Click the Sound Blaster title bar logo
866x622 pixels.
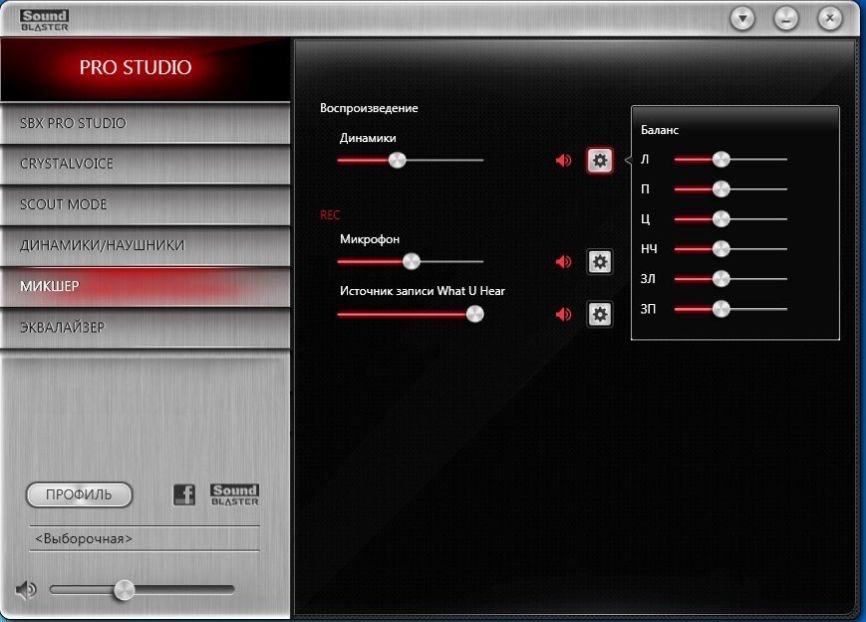pyautogui.click(x=45, y=20)
